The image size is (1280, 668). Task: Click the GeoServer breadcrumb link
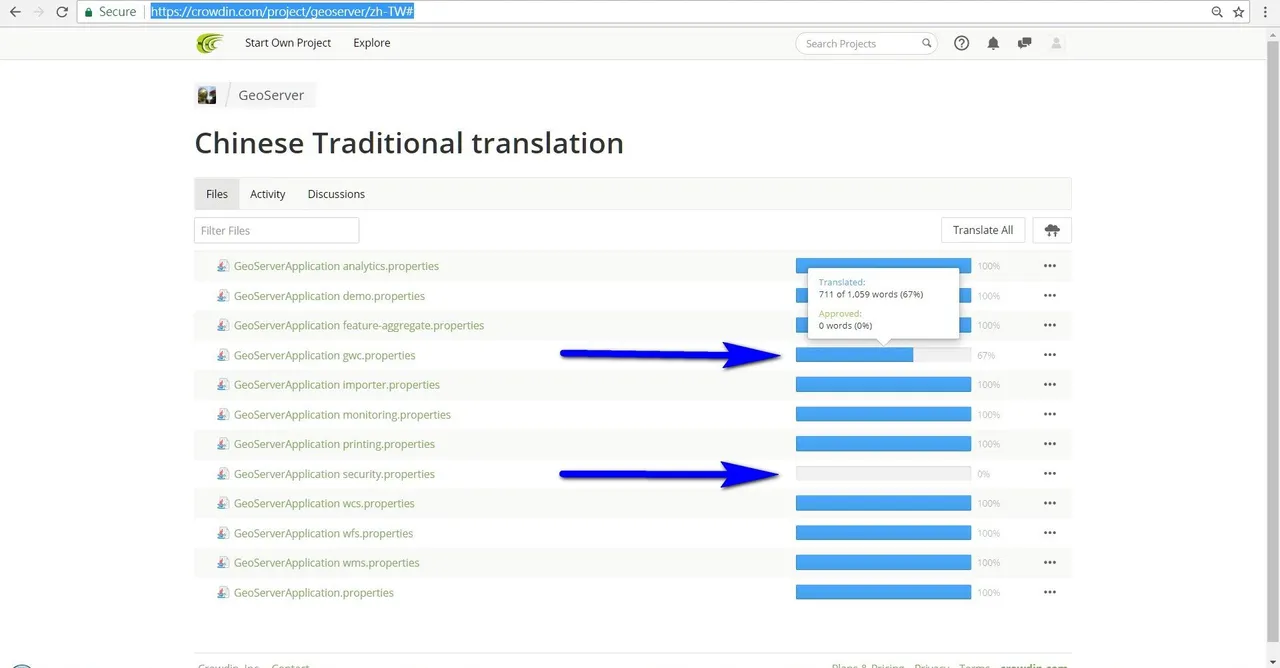click(x=271, y=95)
